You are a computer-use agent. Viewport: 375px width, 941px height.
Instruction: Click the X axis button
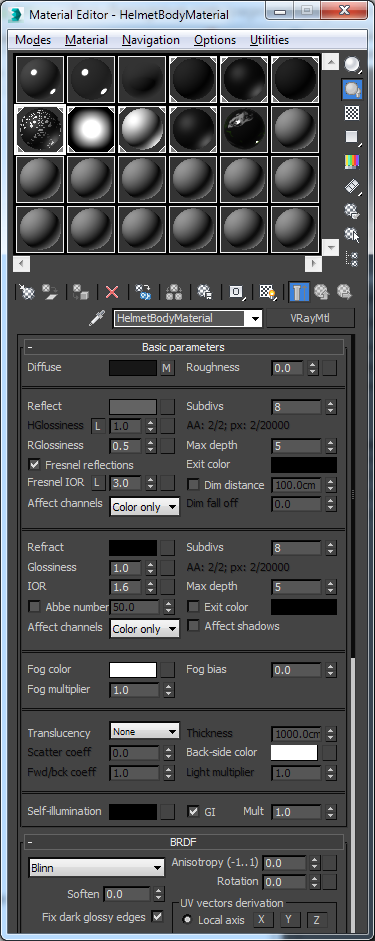pyautogui.click(x=262, y=919)
